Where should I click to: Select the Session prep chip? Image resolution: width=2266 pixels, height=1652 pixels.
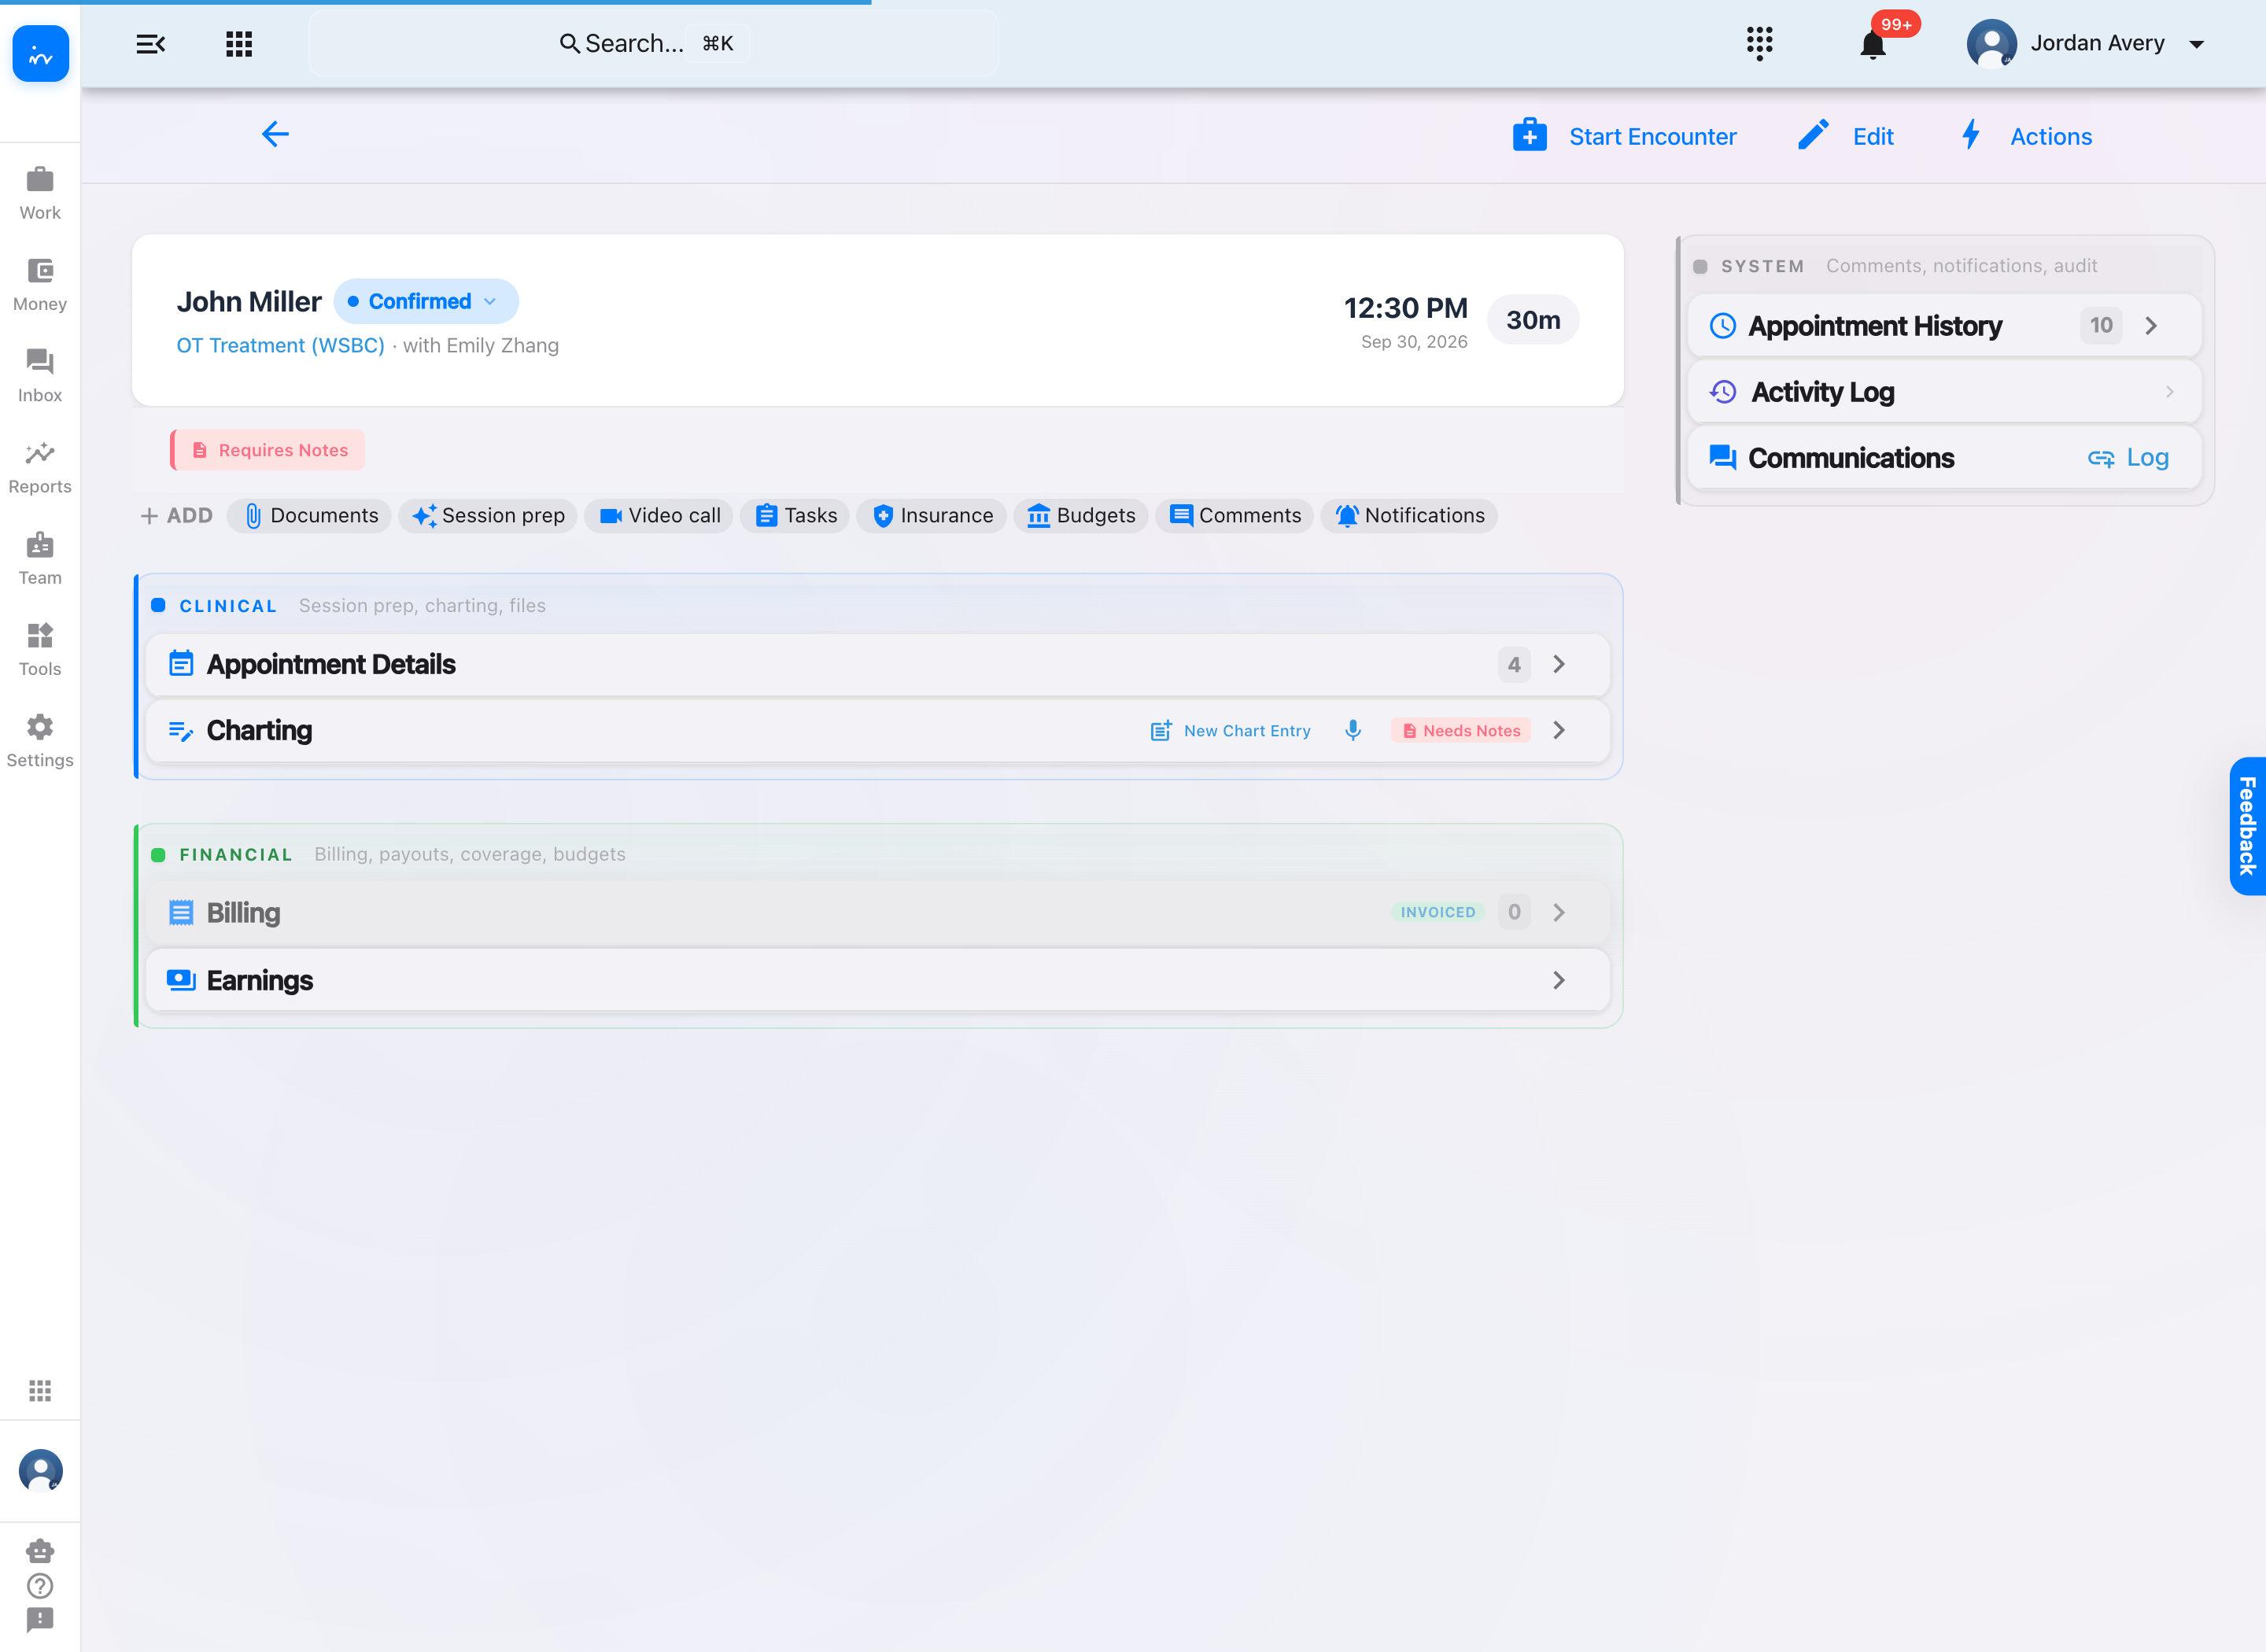488,516
